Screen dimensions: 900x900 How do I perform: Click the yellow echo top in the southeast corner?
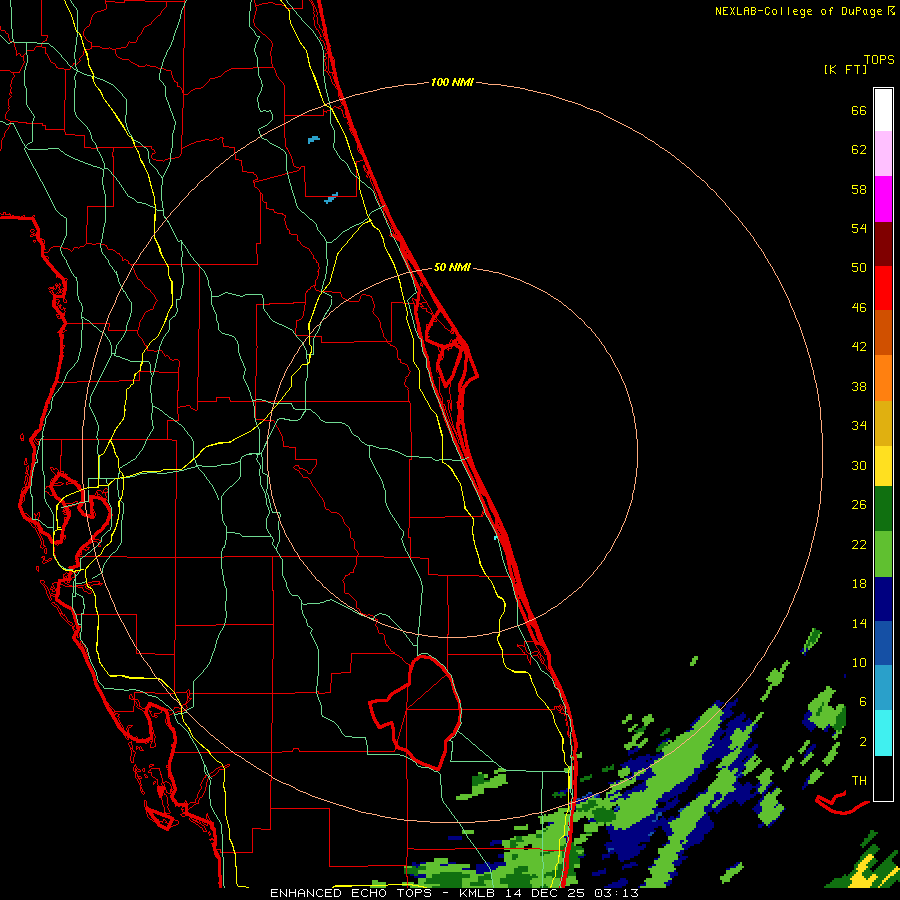[863, 874]
